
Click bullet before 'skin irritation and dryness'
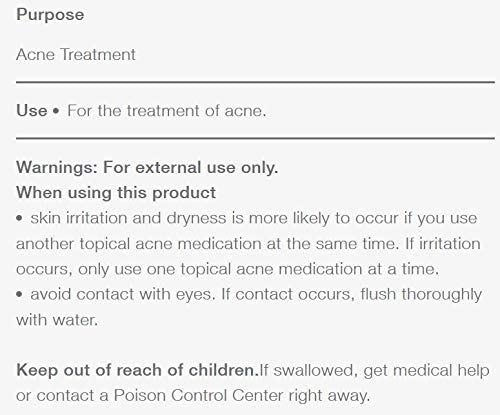20,219
